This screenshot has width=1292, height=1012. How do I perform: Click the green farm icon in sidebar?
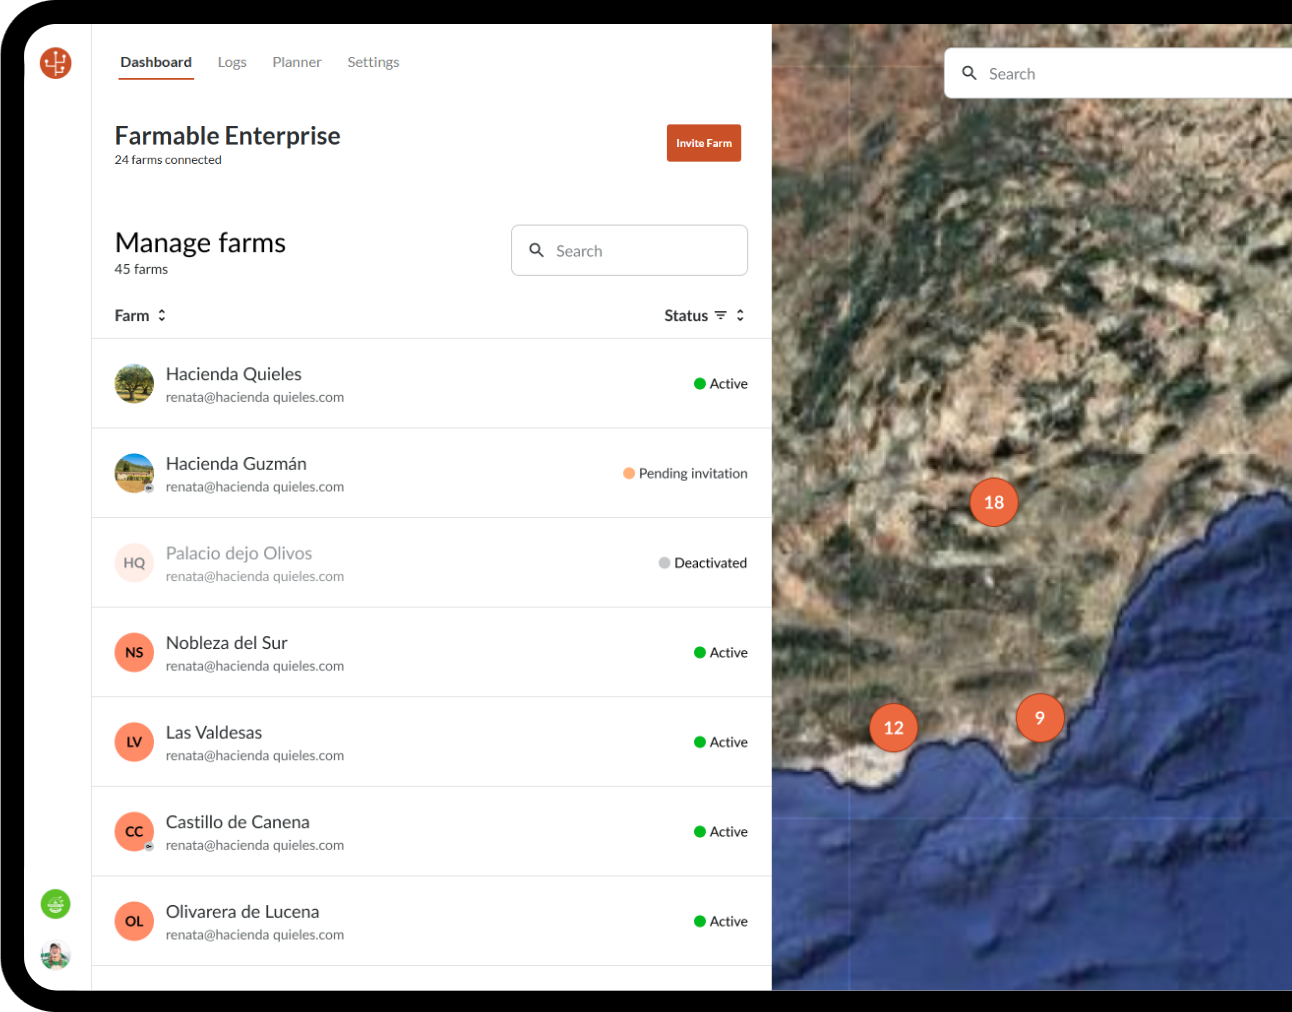click(55, 904)
